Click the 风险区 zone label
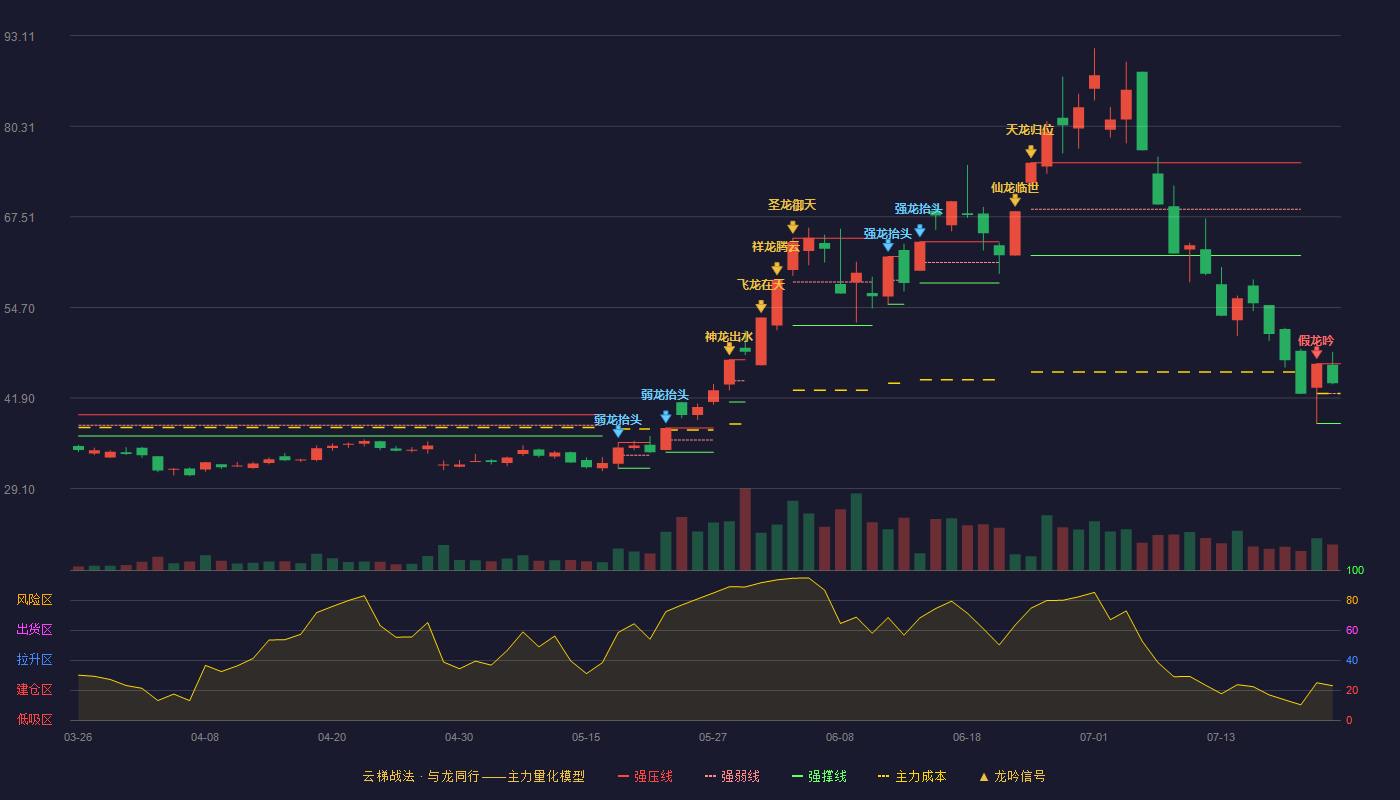The width and height of the screenshot is (1400, 800). 34,600
